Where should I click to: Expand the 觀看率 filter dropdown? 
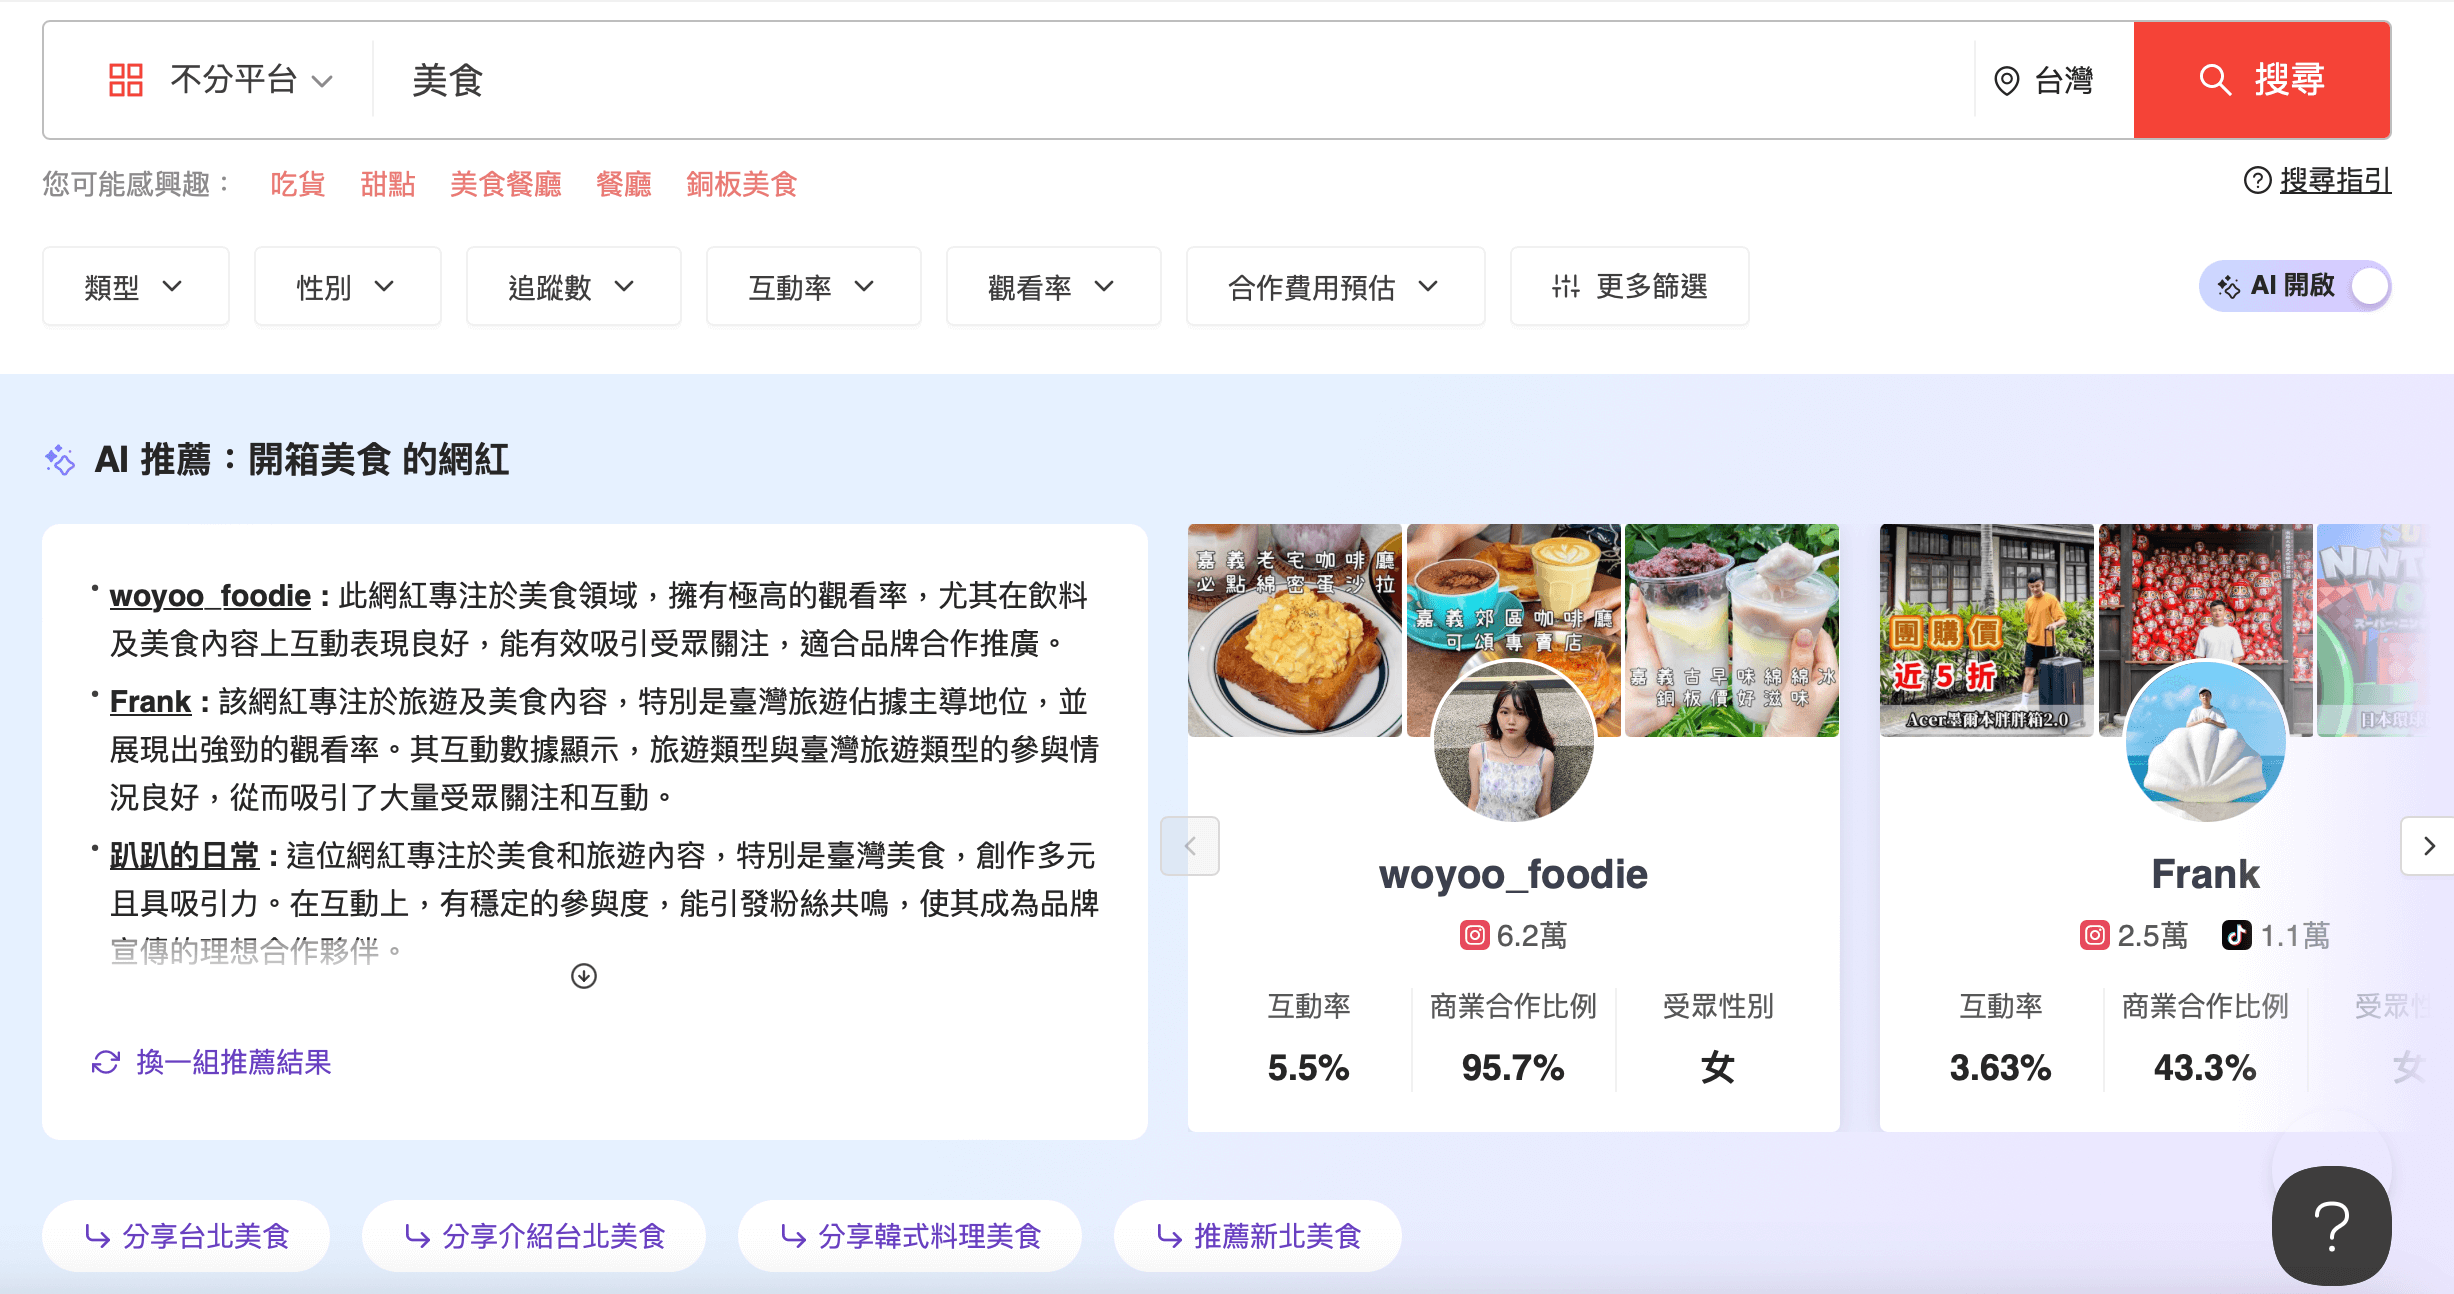[1053, 287]
